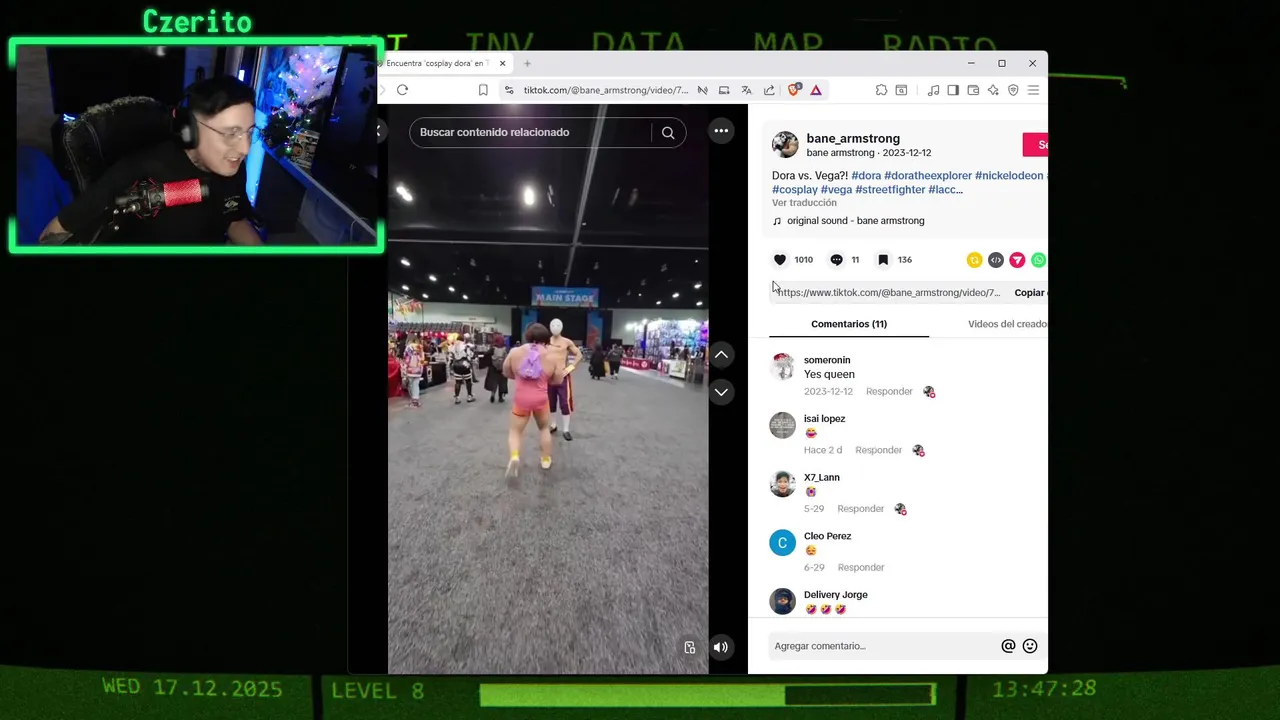The height and width of the screenshot is (720, 1280).
Task: Click the share page arrow in address bar
Action: 769,90
